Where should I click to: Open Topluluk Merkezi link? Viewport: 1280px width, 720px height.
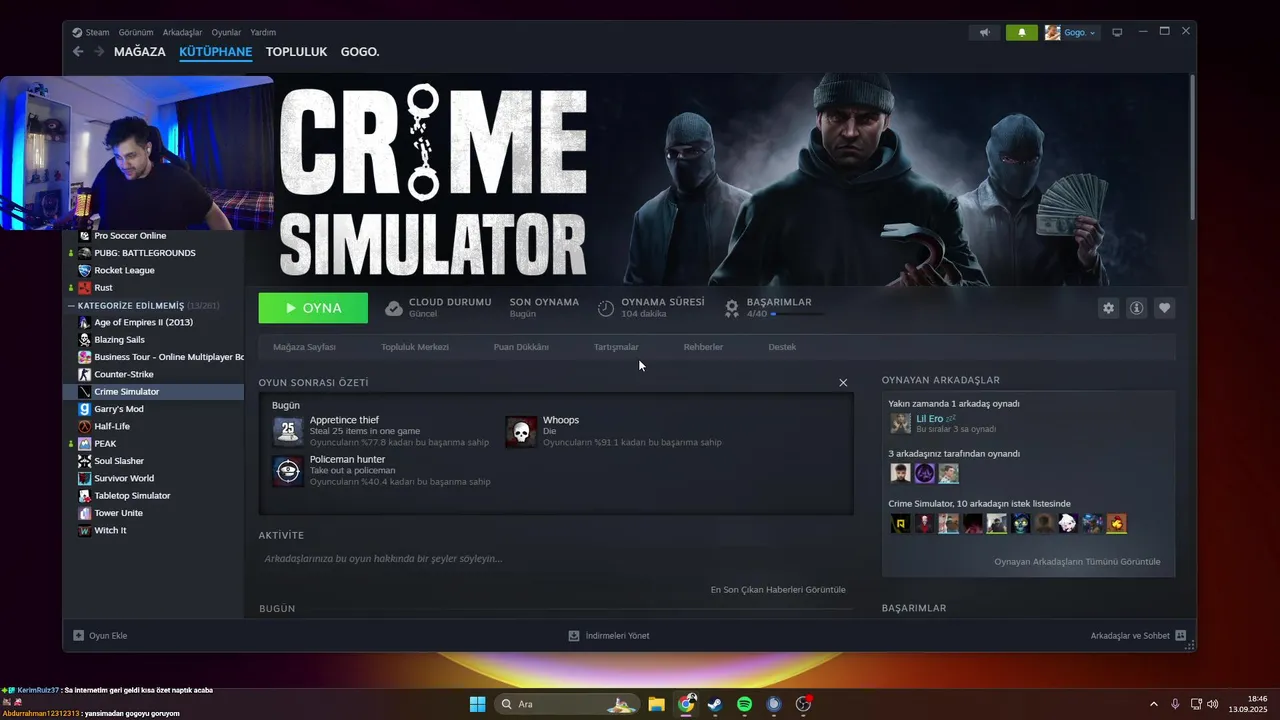click(x=415, y=347)
